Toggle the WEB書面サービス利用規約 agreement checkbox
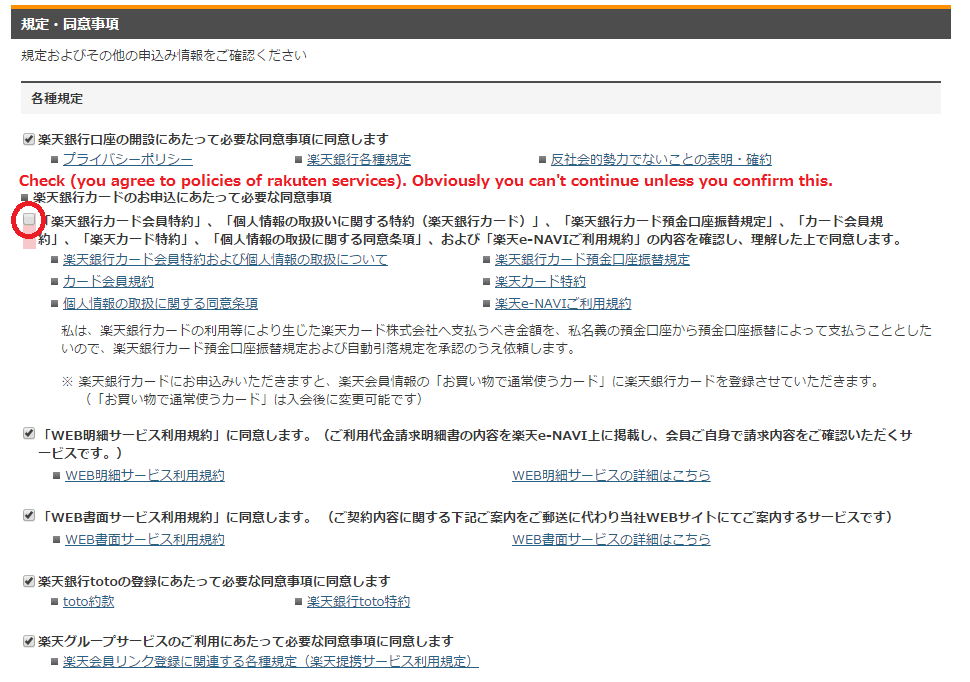Viewport: 970px width, 682px height. tap(28, 515)
